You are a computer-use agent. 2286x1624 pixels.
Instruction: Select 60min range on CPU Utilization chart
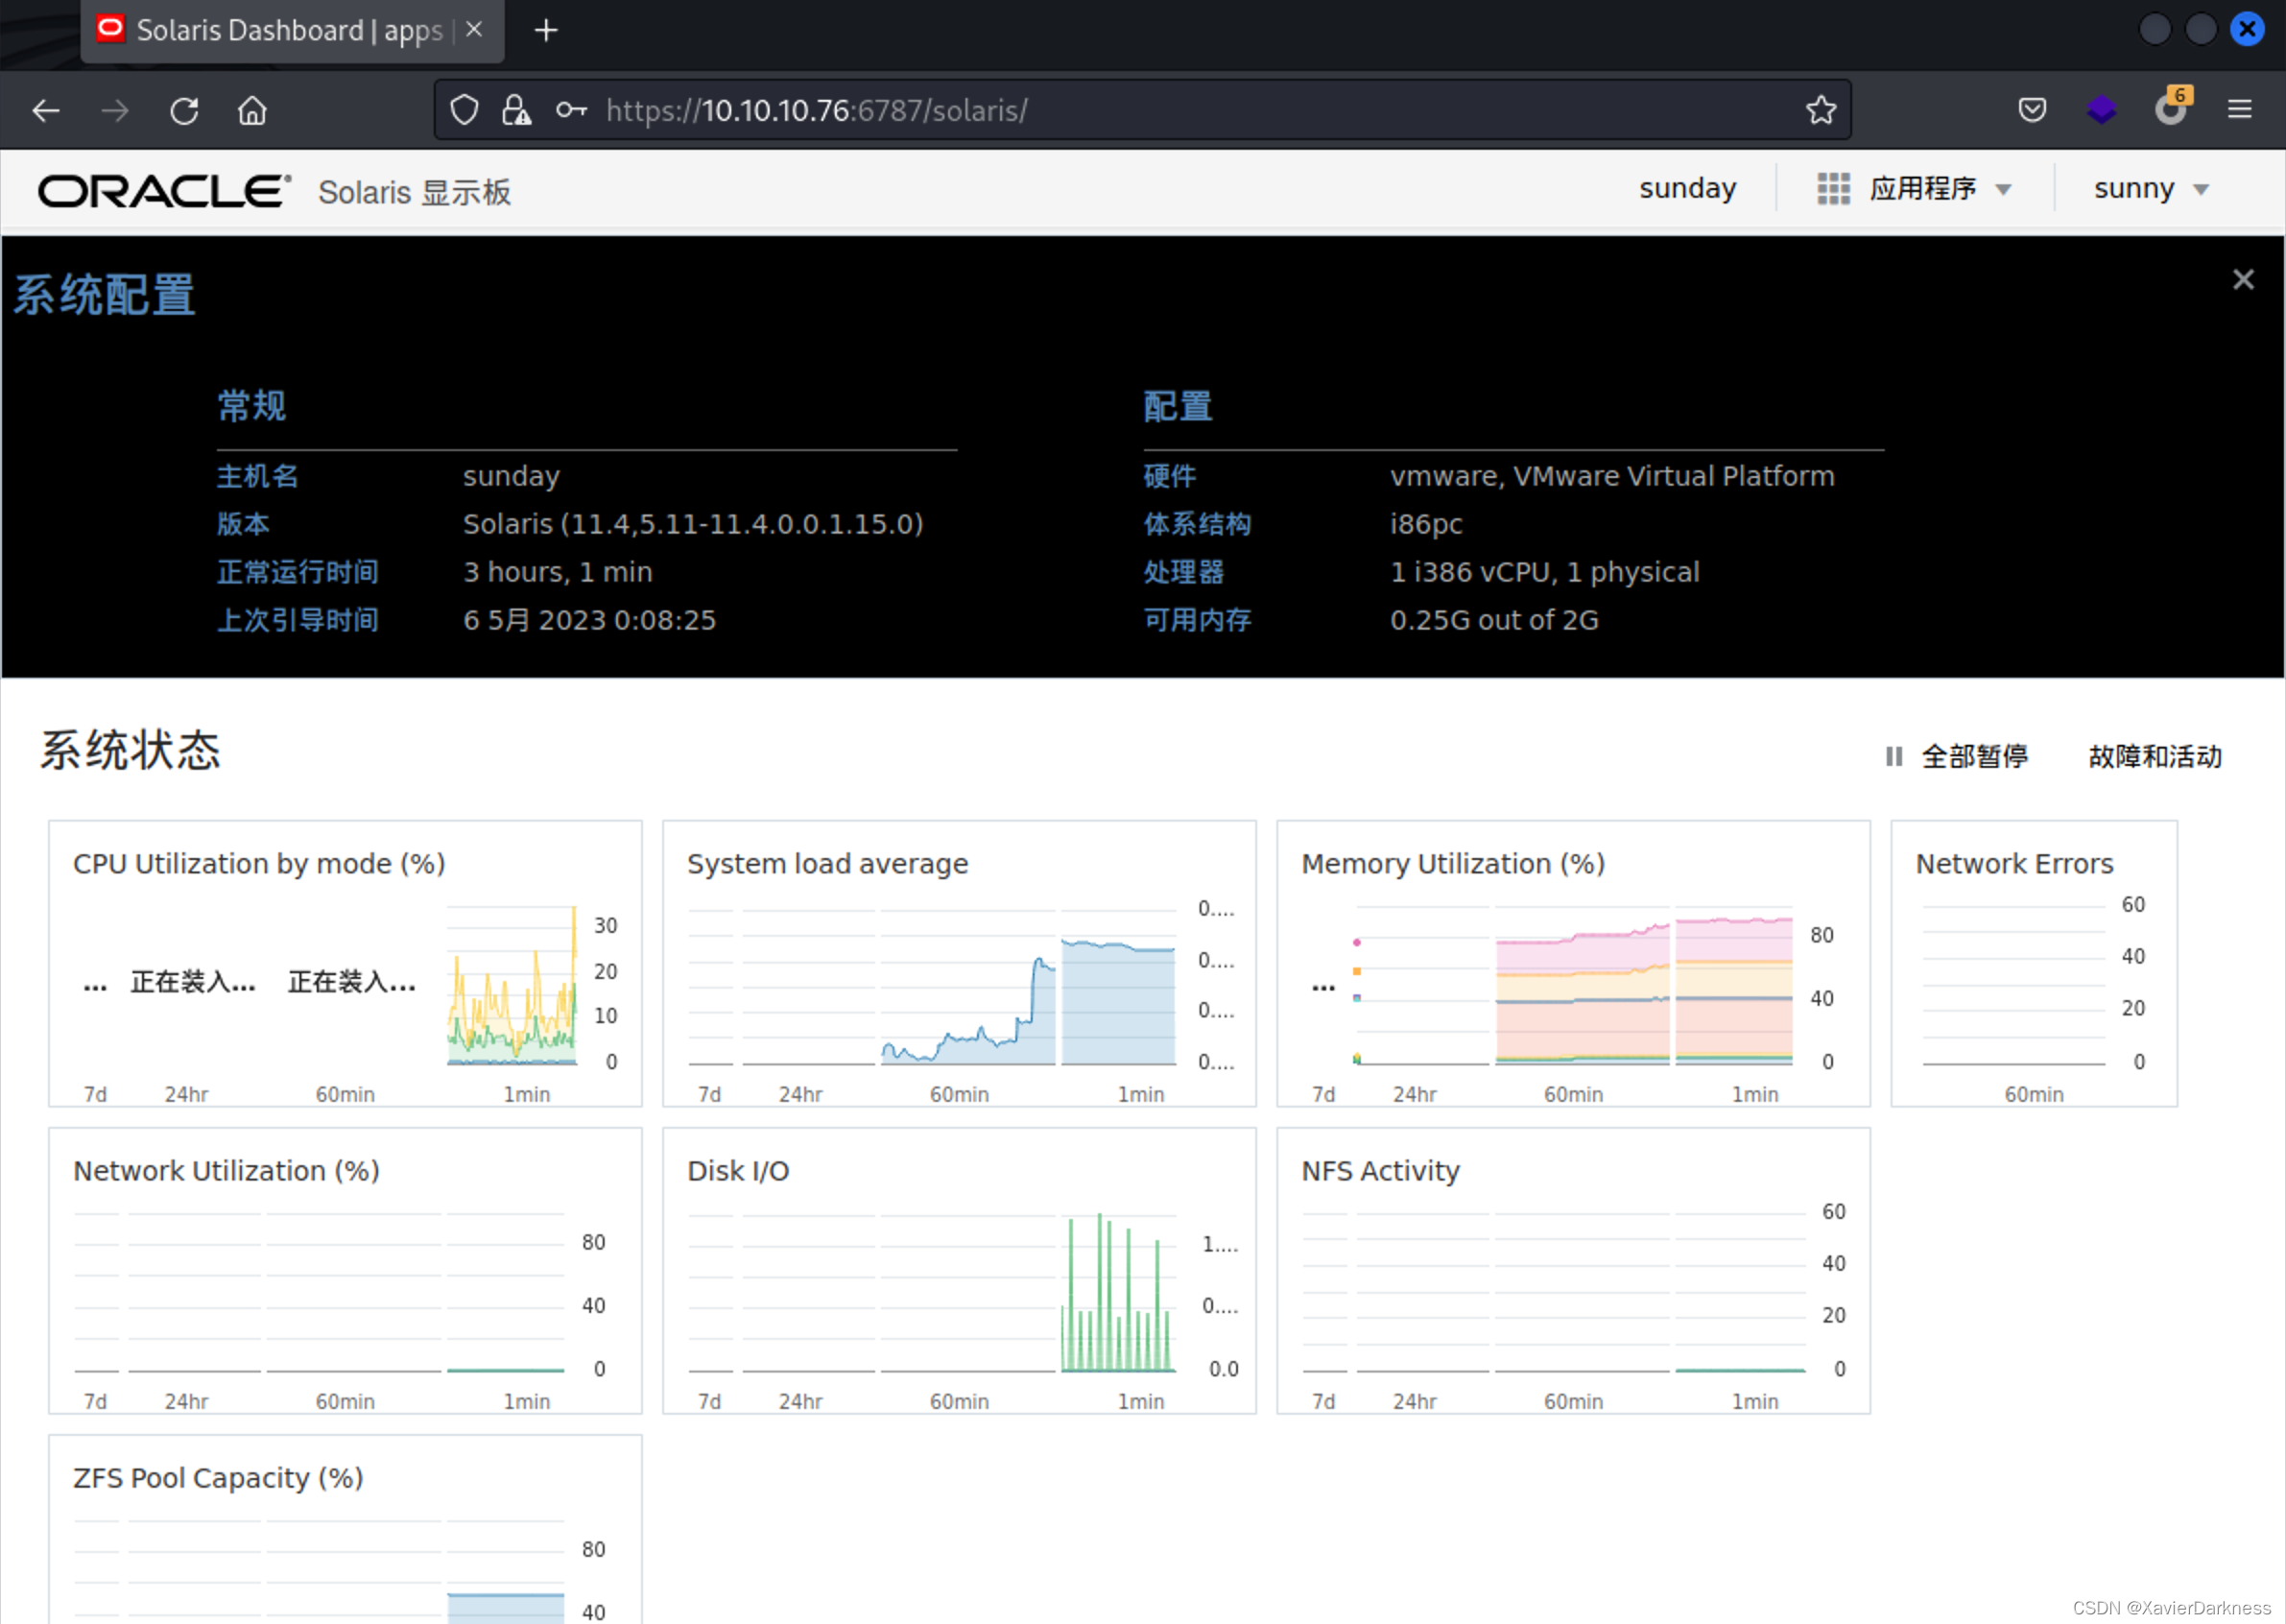(345, 1095)
